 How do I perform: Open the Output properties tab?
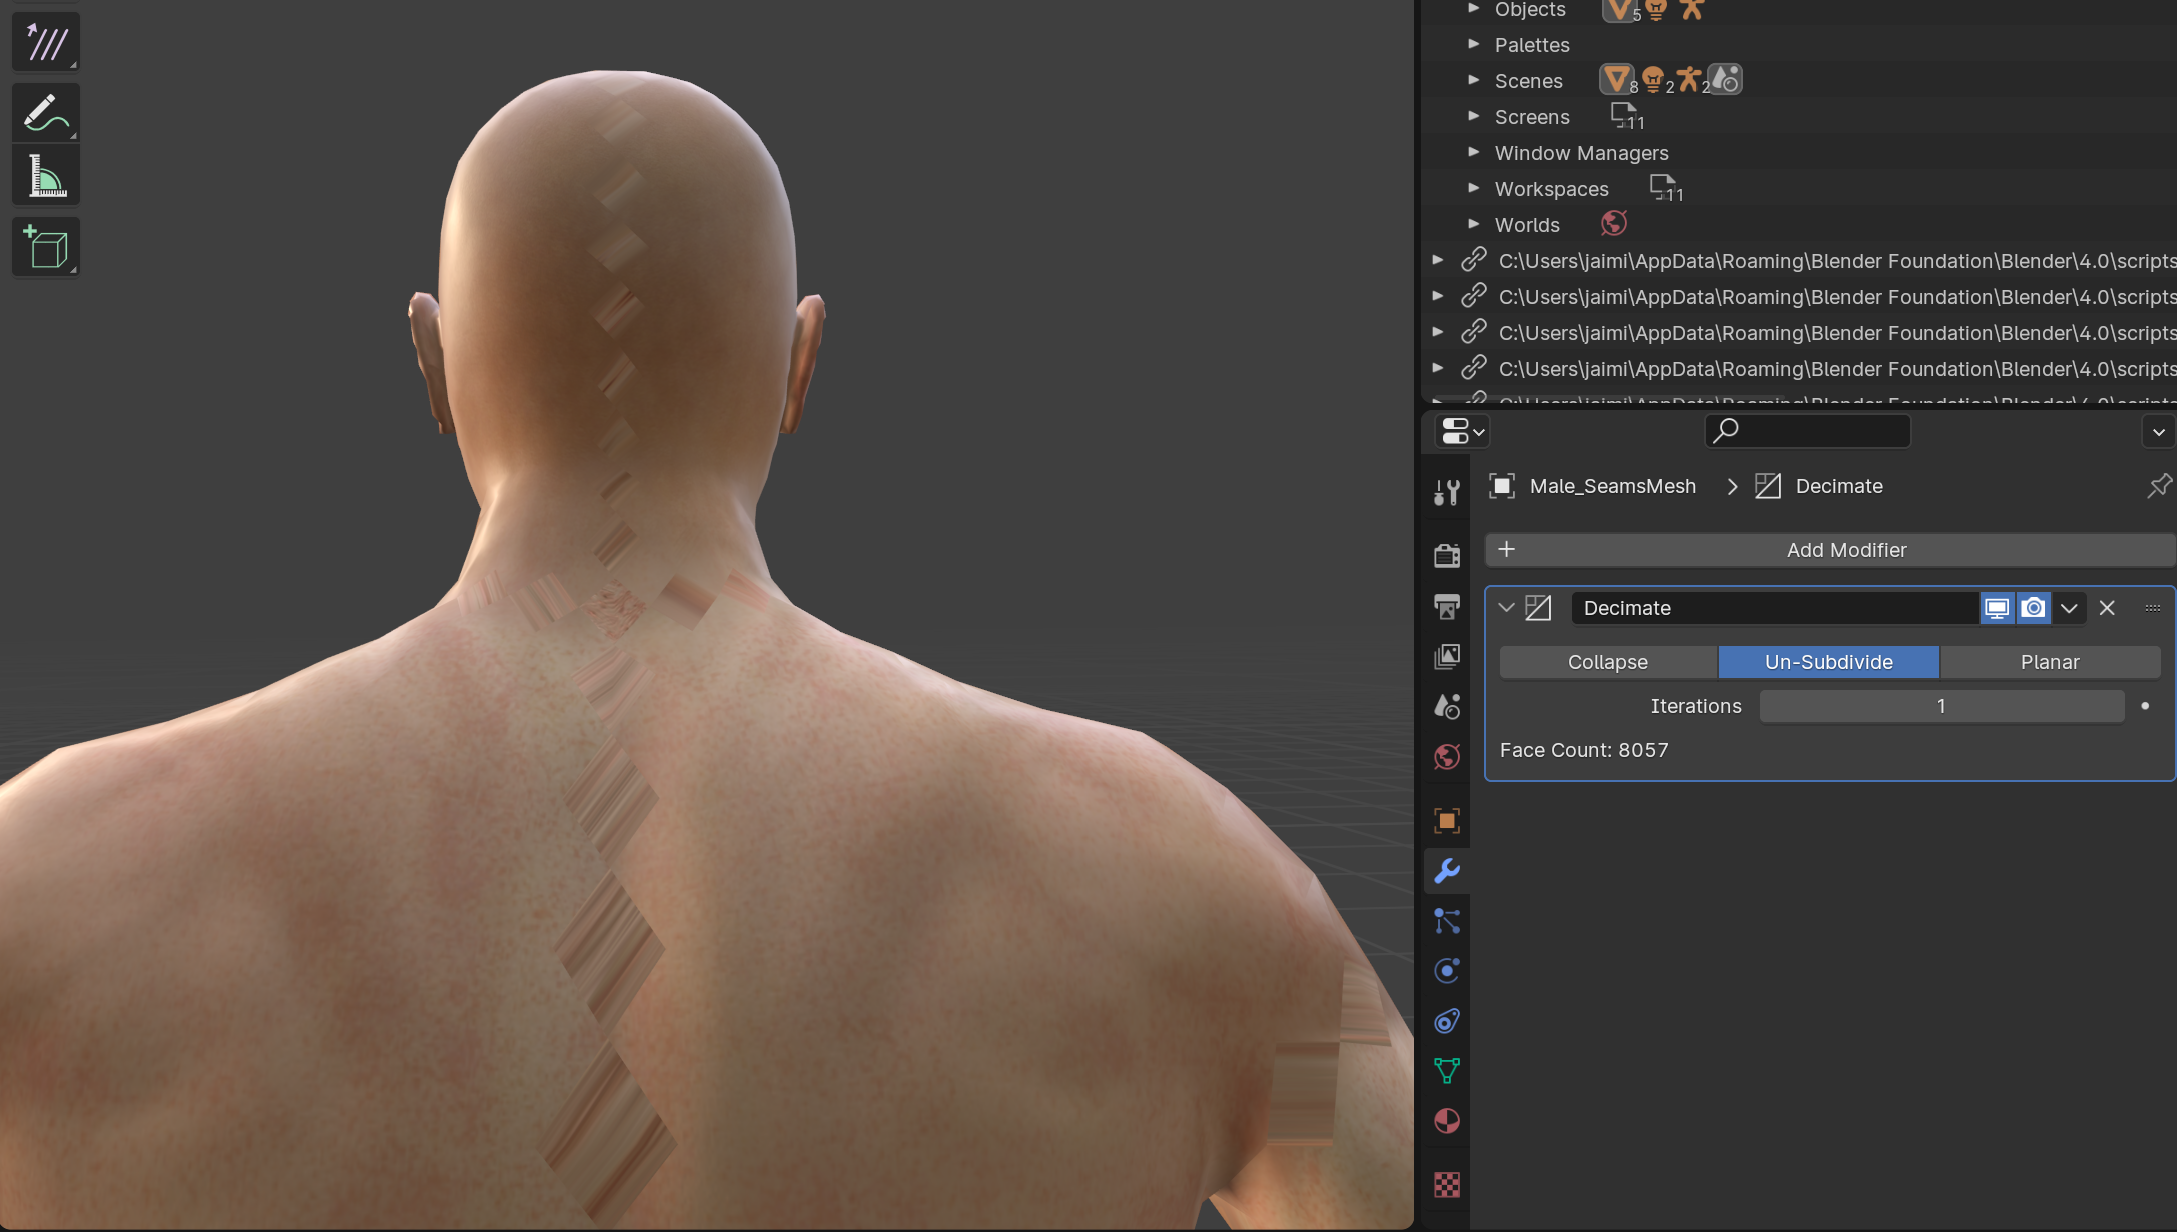point(1447,606)
